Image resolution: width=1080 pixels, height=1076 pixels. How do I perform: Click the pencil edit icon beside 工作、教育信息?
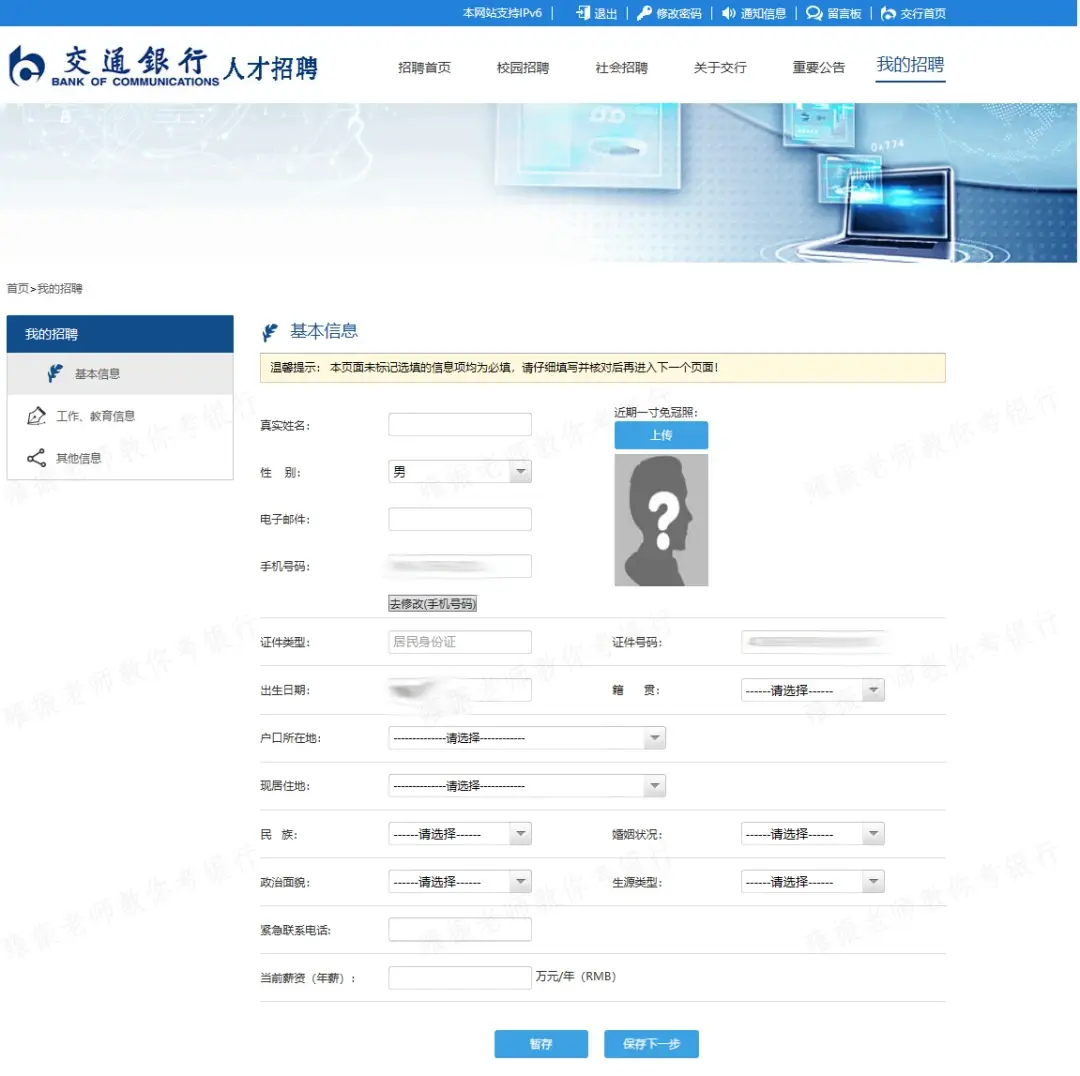(x=36, y=415)
